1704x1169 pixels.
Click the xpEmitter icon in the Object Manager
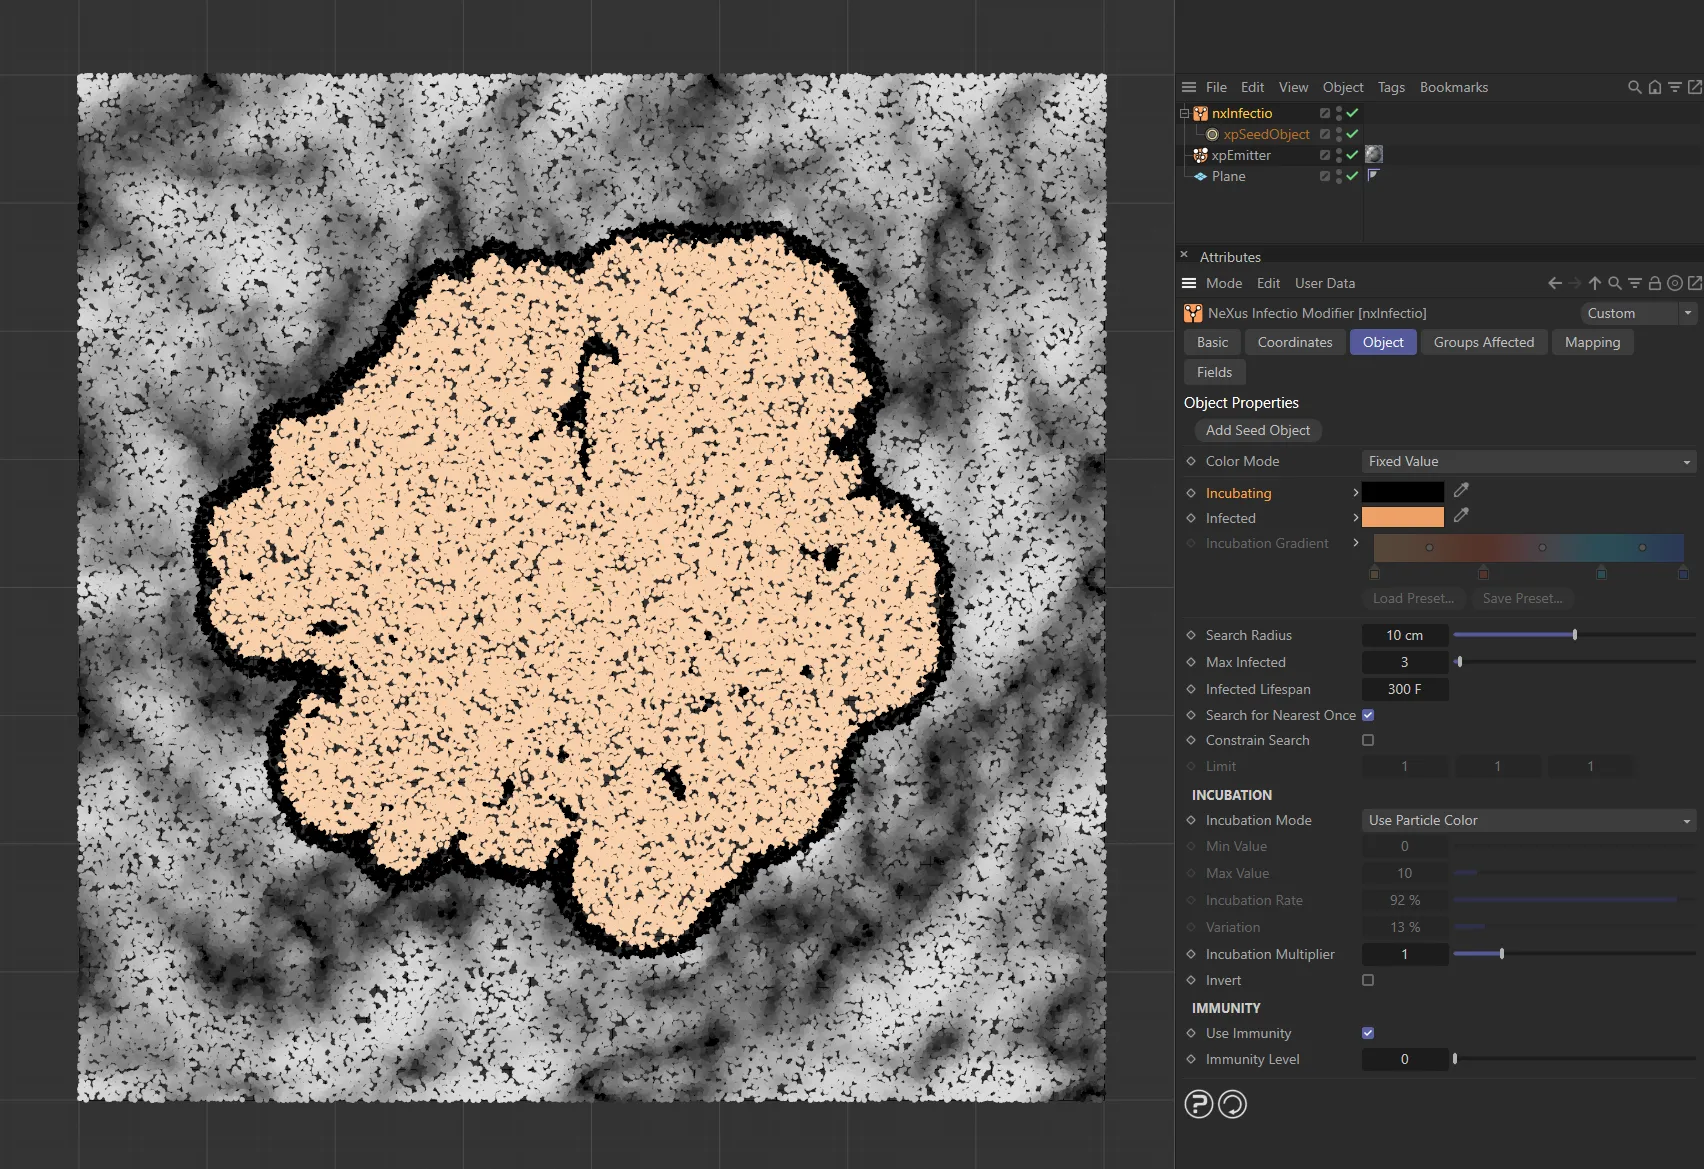(1199, 155)
